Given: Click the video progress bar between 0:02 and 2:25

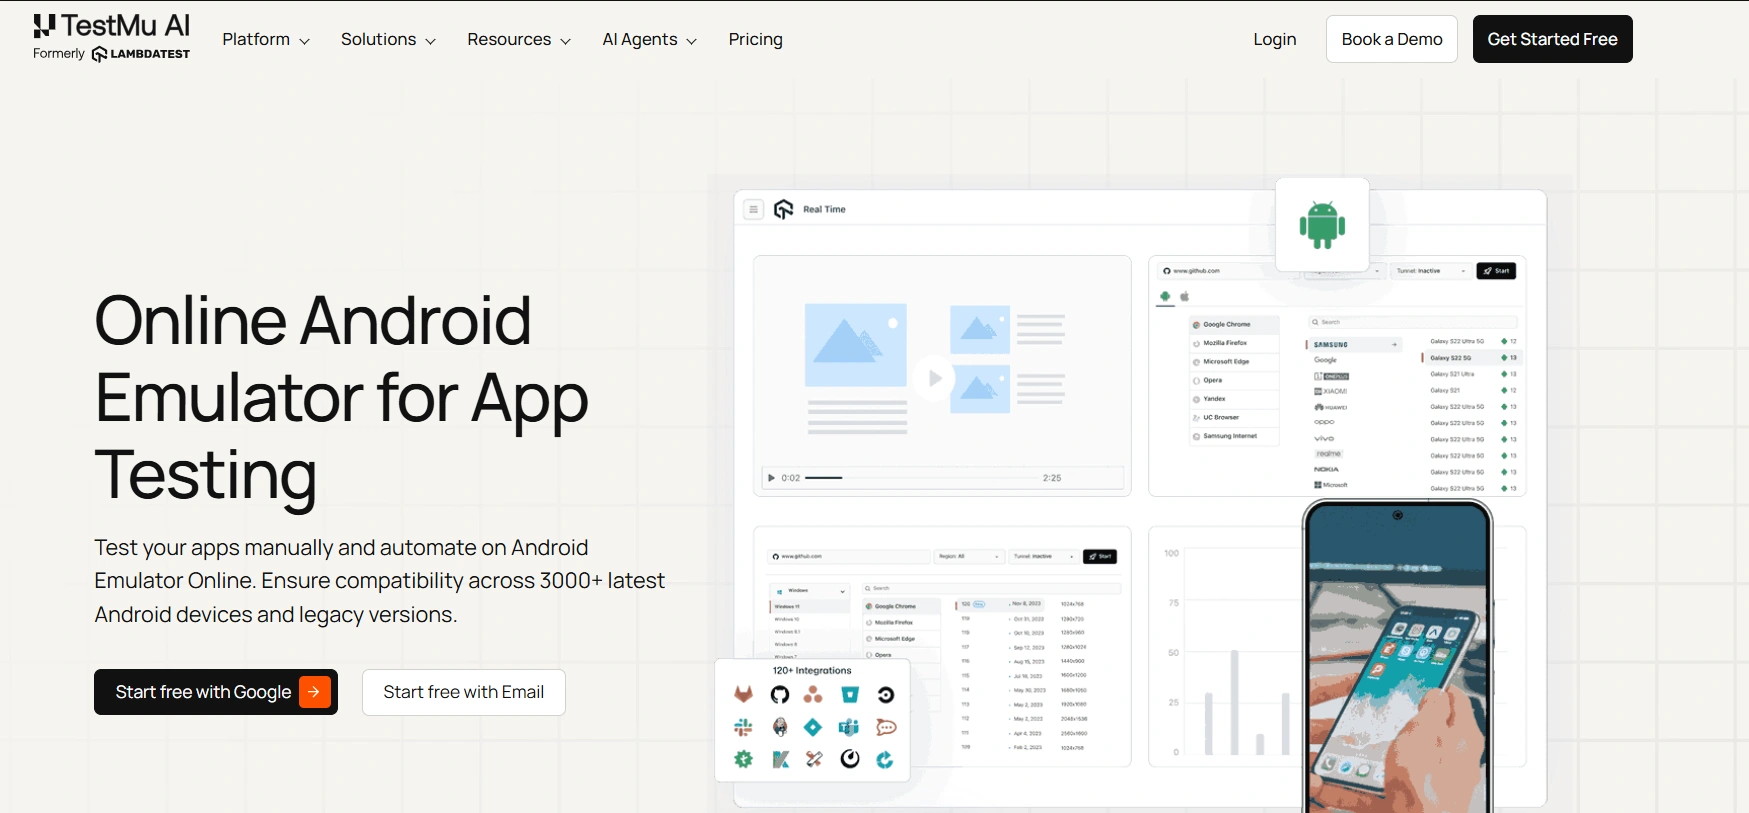Looking at the screenshot, I should [920, 478].
